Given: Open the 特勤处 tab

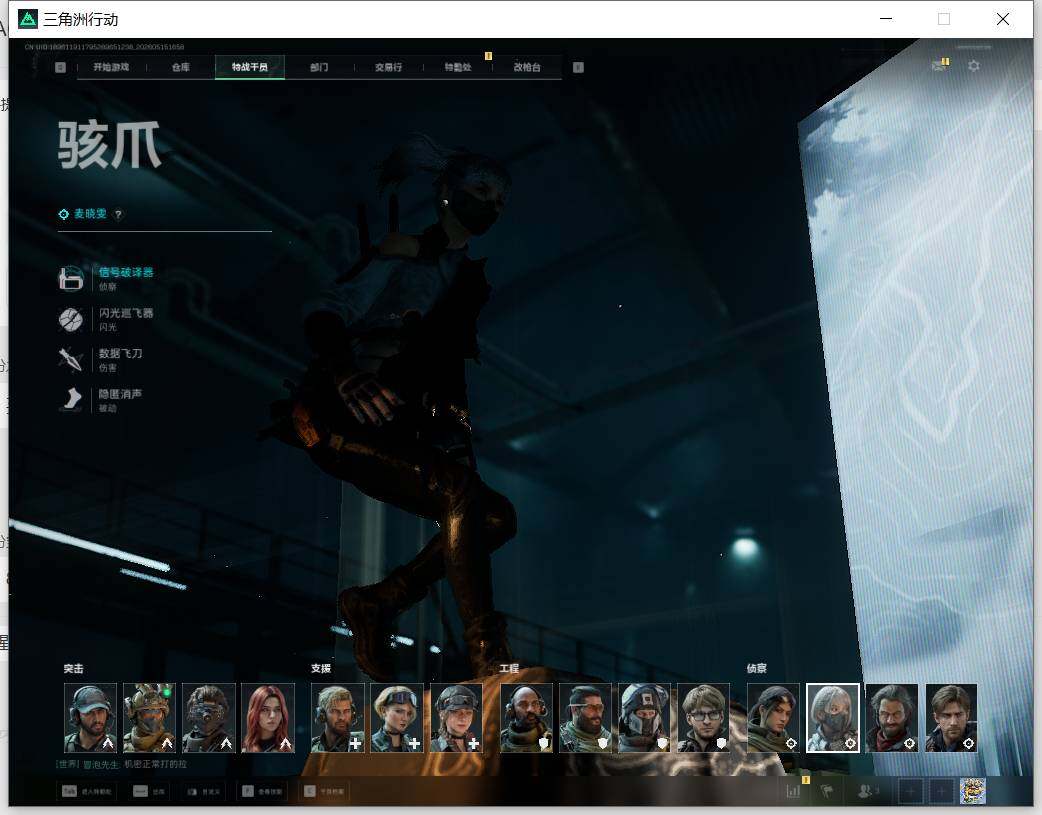Looking at the screenshot, I should (x=458, y=67).
